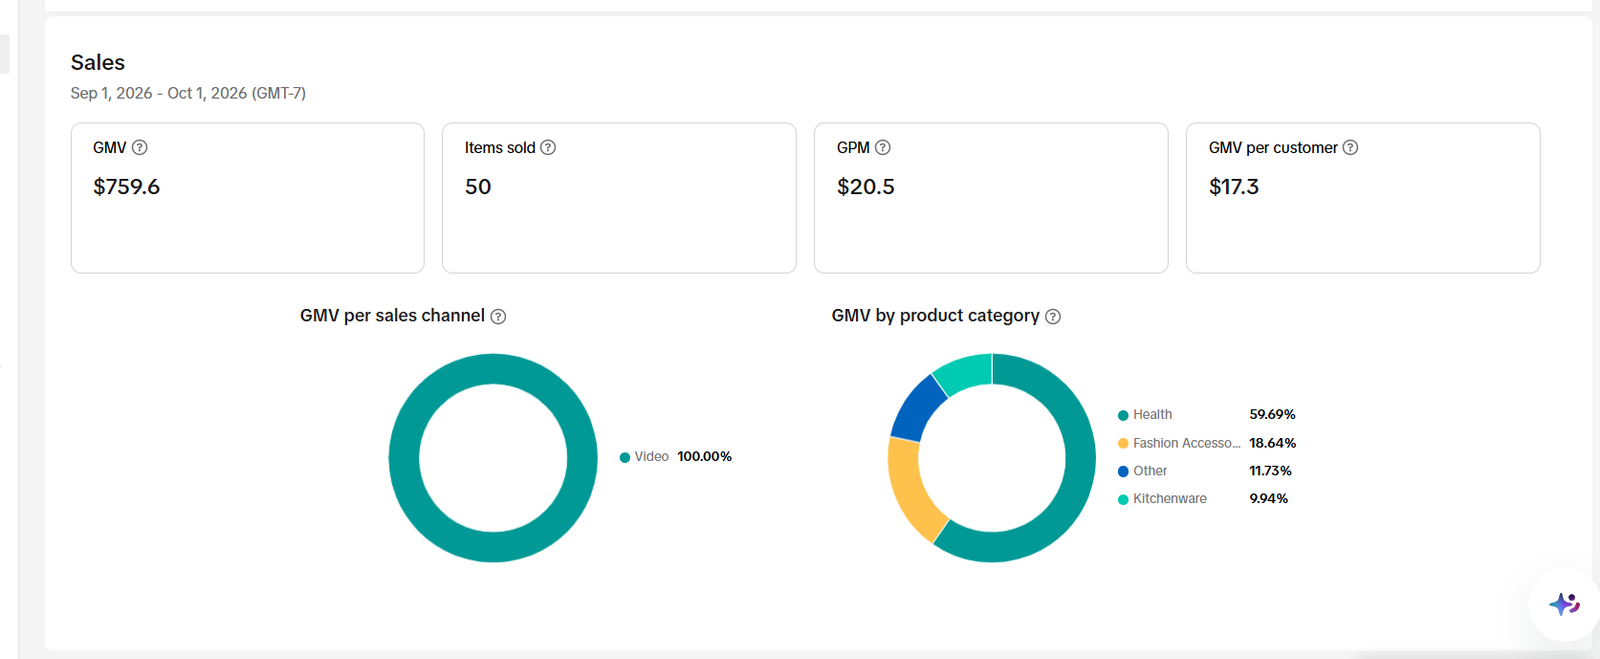Click the GMV per customer info icon
Viewport: 1600px width, 659px height.
click(x=1350, y=147)
